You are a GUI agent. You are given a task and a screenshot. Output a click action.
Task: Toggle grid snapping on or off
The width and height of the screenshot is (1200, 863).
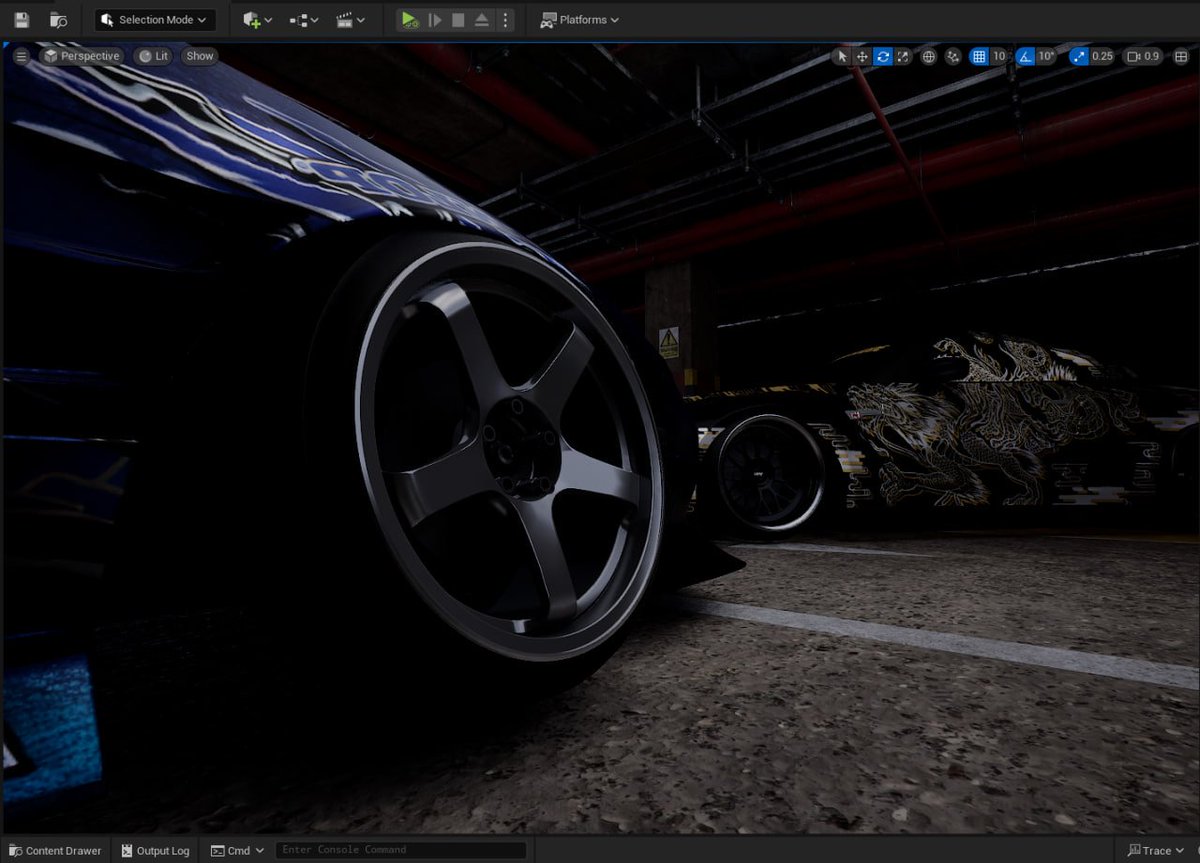pos(979,57)
